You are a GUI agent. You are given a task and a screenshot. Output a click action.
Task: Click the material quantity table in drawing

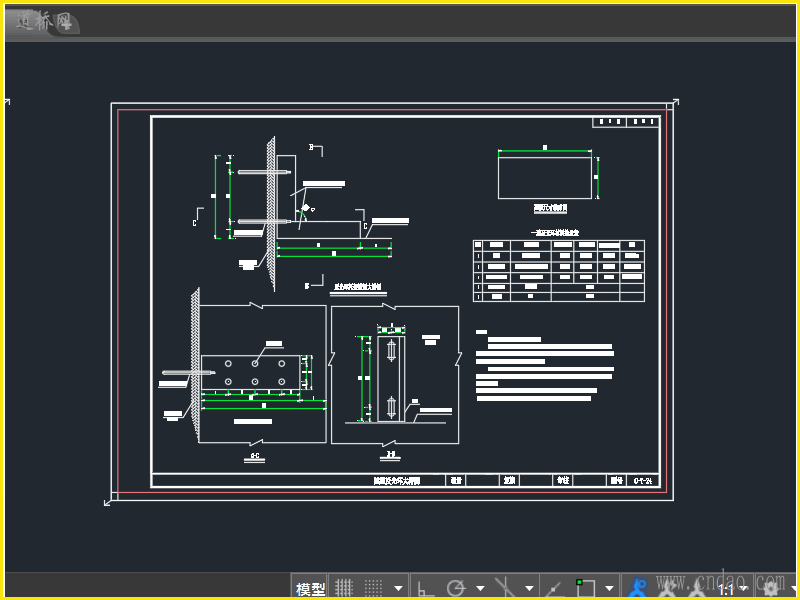coord(558,270)
